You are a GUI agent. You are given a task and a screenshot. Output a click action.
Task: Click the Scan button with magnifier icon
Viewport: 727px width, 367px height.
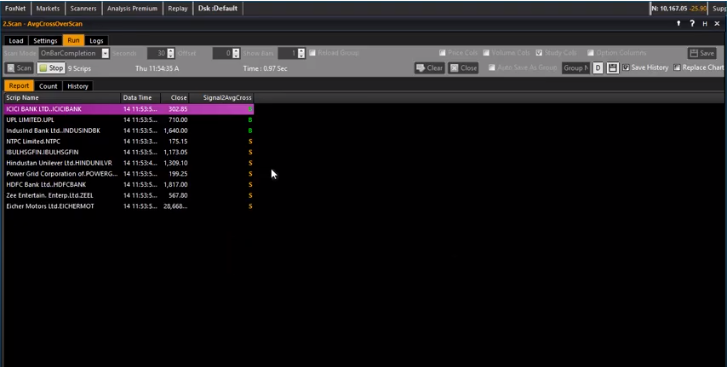pos(19,68)
